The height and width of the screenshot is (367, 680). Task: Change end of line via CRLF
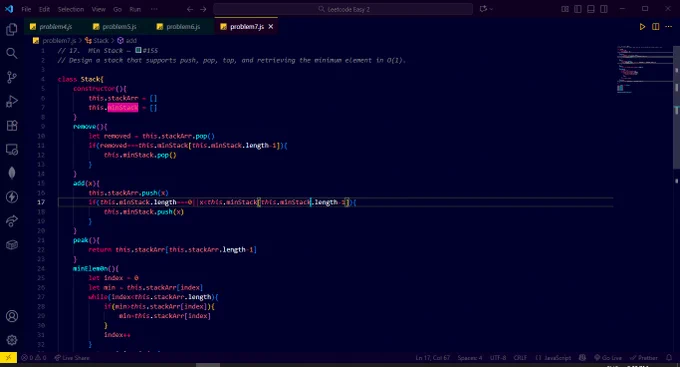(520, 358)
